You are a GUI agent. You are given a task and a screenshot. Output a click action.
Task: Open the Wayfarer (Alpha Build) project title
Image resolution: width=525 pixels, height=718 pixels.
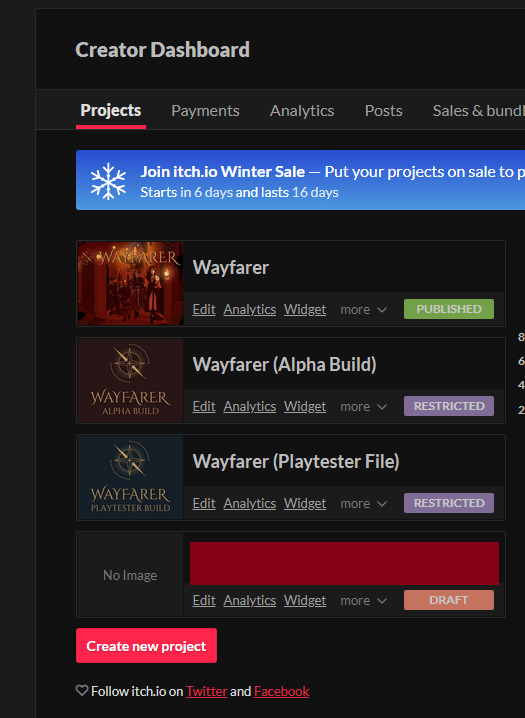[284, 364]
